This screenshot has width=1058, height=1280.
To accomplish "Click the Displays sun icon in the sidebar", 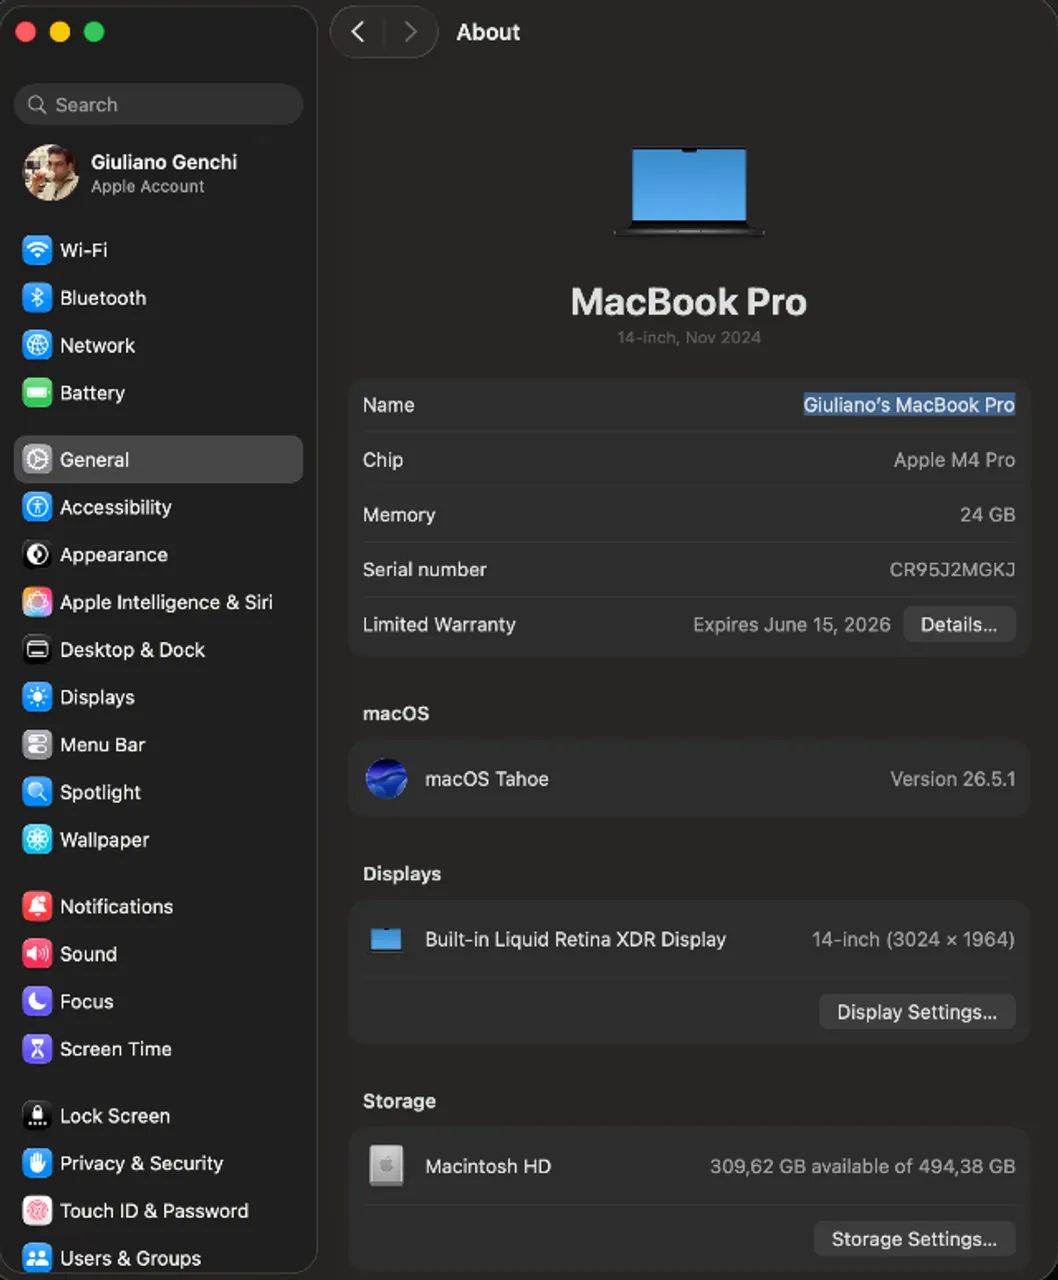I will [37, 697].
